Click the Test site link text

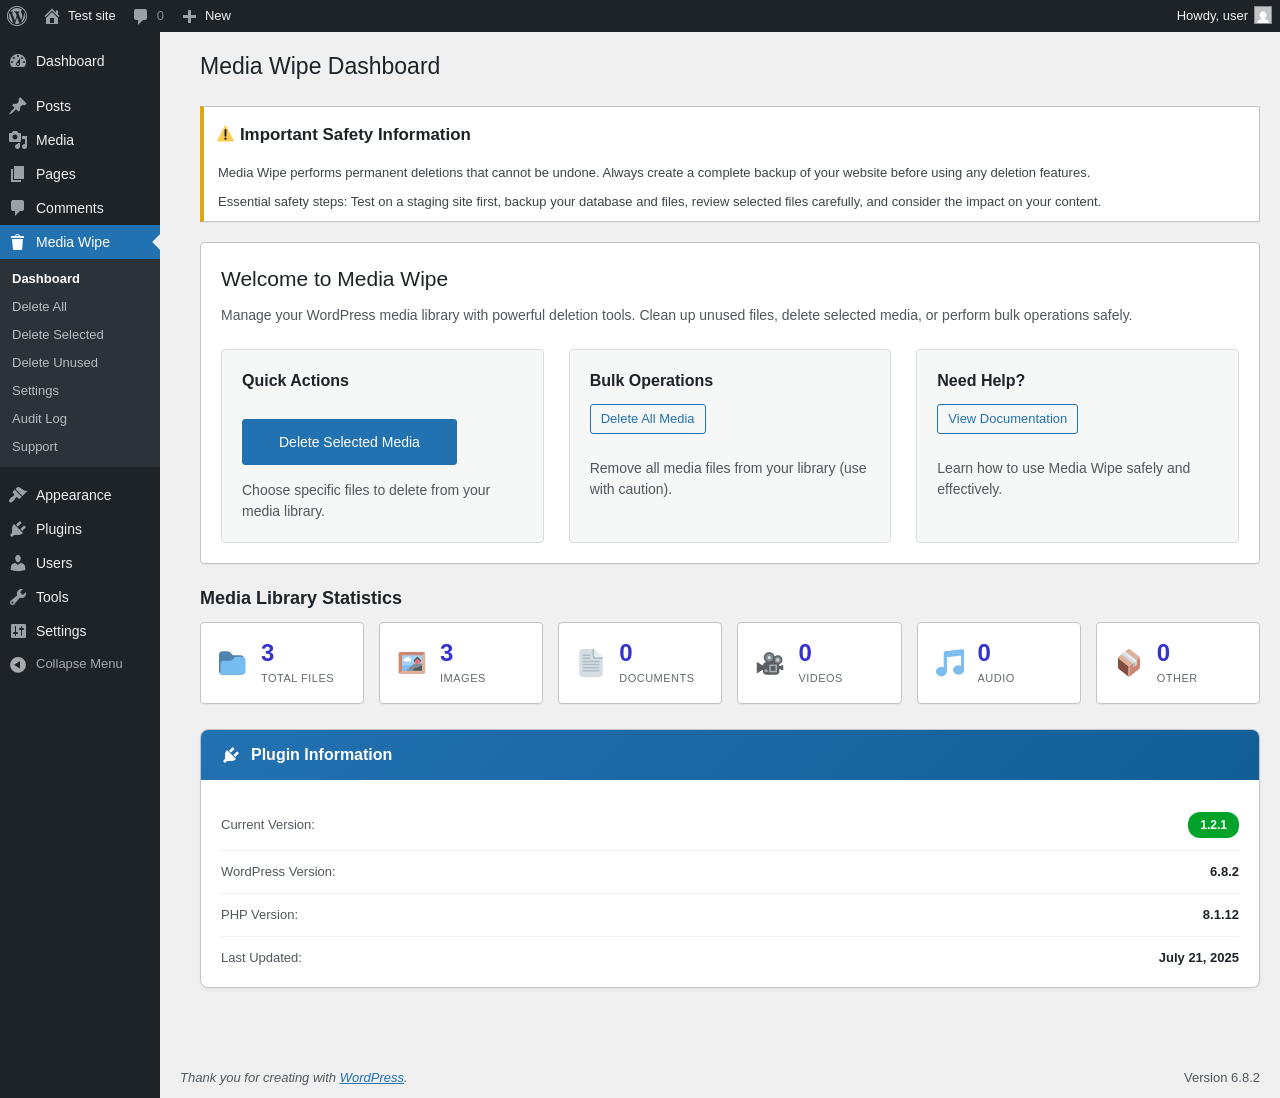tap(92, 16)
